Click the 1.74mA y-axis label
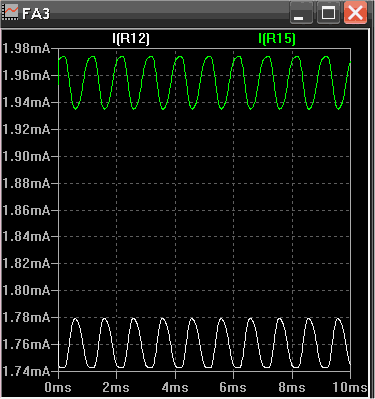This screenshot has height=399, width=375. [x=26, y=371]
